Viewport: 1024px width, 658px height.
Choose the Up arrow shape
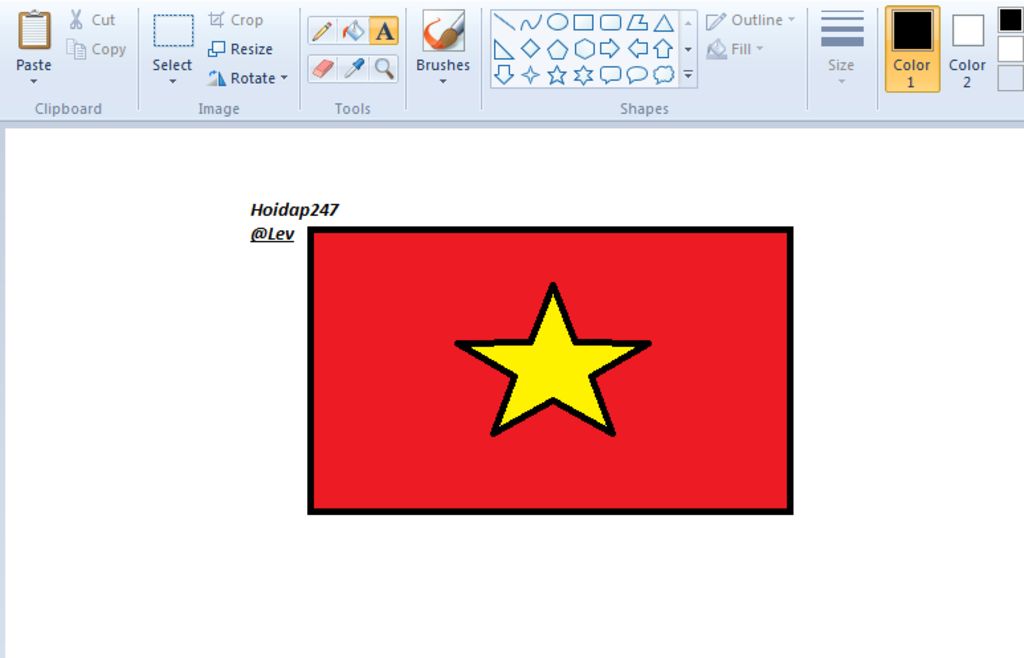pos(664,49)
